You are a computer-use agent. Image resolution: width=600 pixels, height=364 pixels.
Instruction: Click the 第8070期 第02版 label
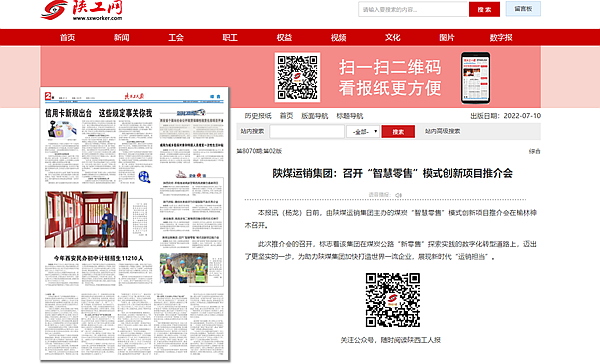[259, 151]
